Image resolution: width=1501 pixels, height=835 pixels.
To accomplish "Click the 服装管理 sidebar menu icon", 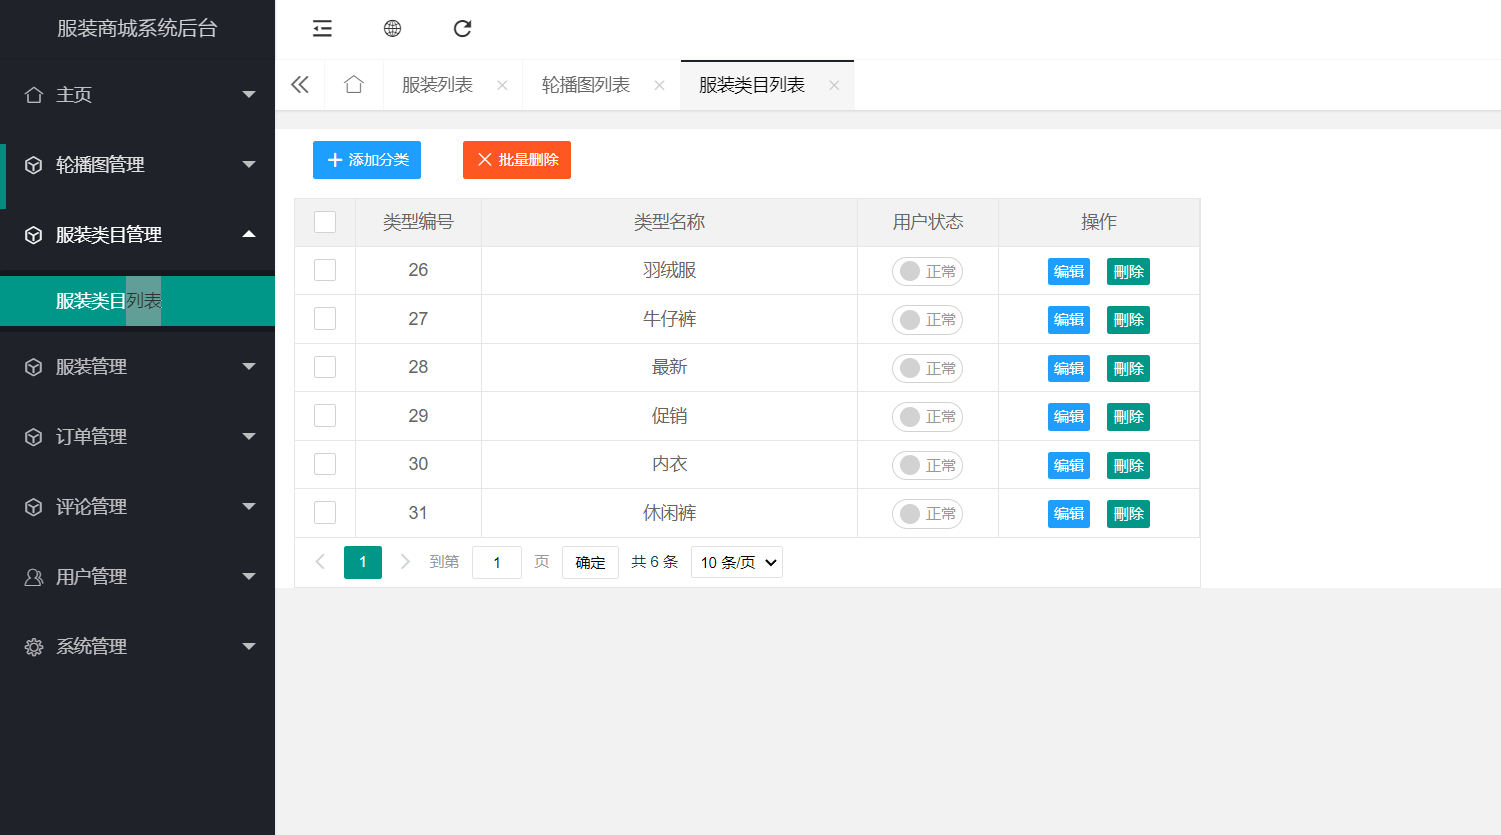I will 34,366.
